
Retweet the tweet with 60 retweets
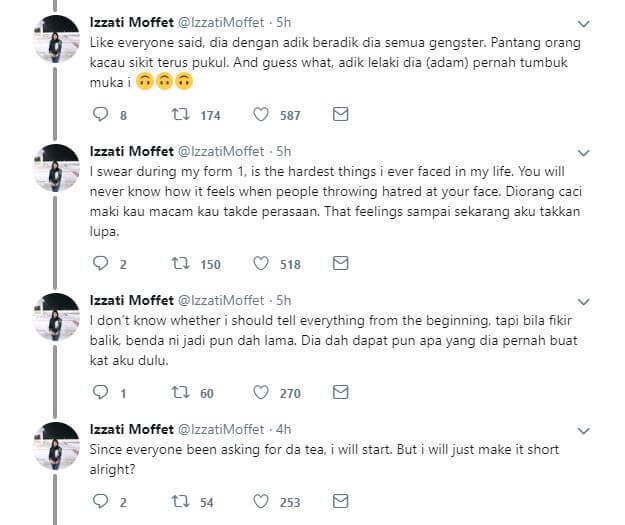(183, 393)
